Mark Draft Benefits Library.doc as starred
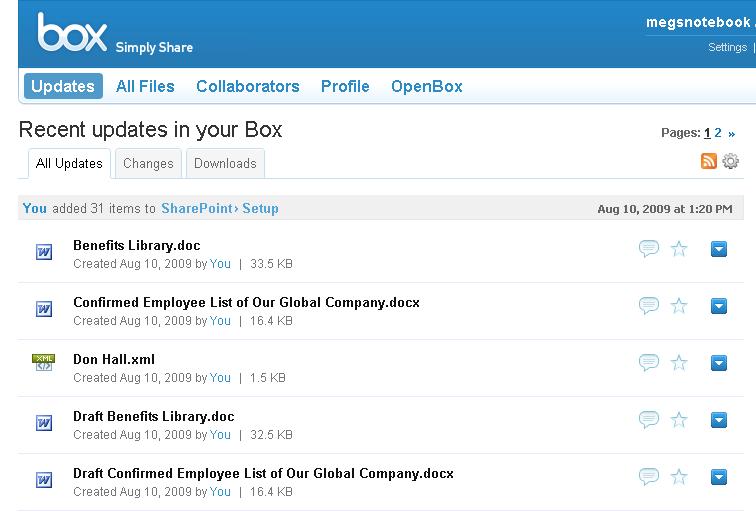 [679, 420]
